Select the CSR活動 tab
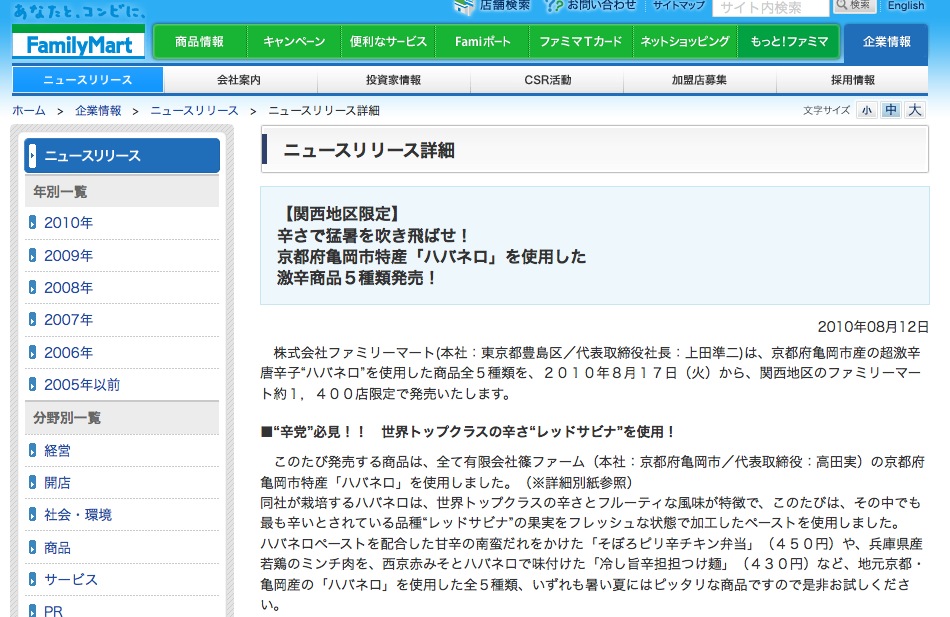 [x=547, y=80]
